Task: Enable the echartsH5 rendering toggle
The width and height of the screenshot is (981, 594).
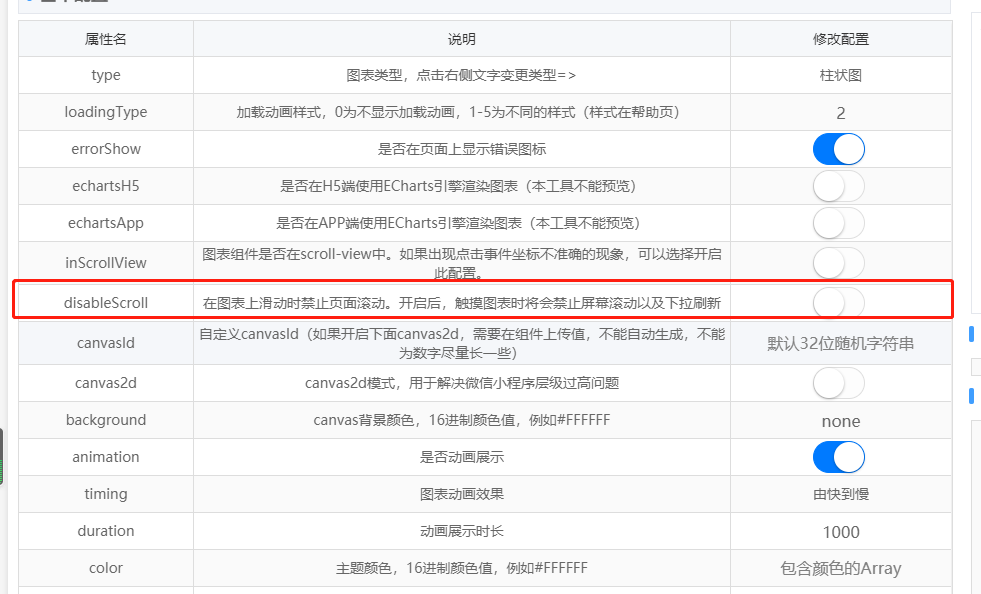Action: click(x=839, y=186)
